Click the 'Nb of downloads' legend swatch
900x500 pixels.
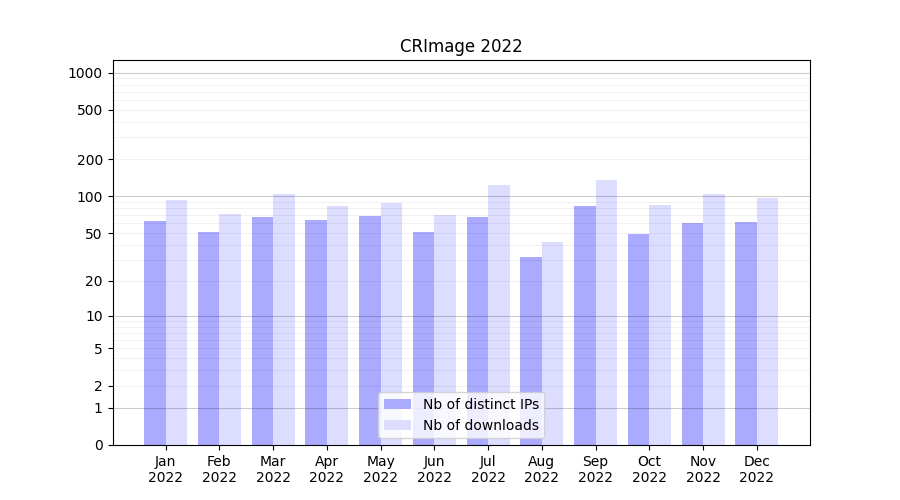[397, 425]
